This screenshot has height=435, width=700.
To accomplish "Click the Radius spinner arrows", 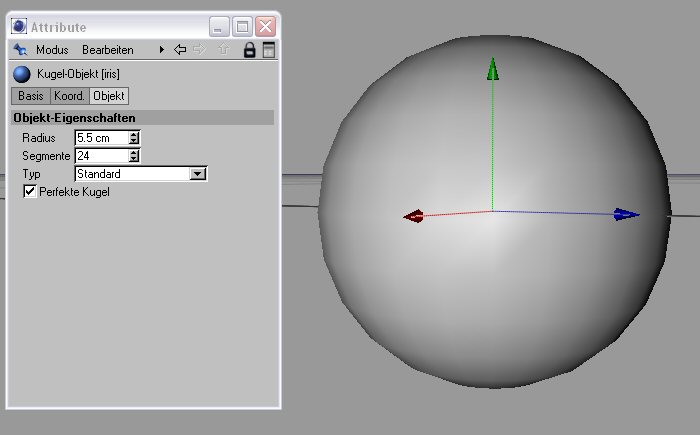I will point(134,138).
